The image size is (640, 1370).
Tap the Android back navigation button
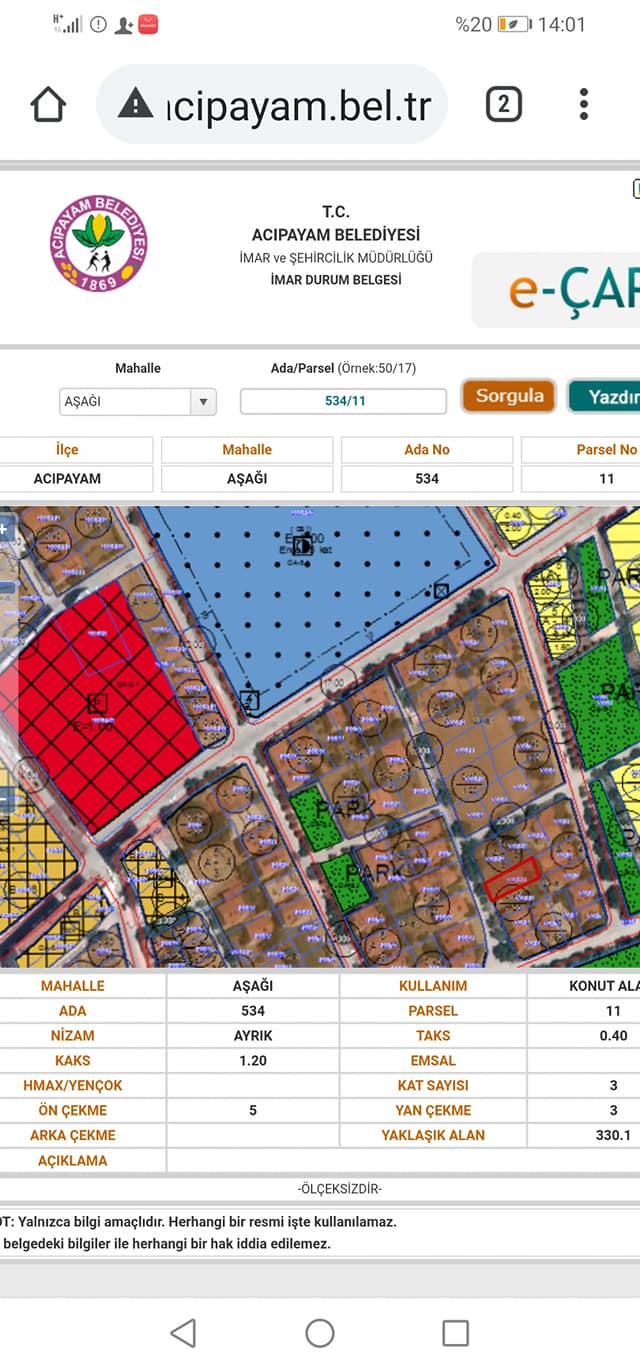point(183,1332)
